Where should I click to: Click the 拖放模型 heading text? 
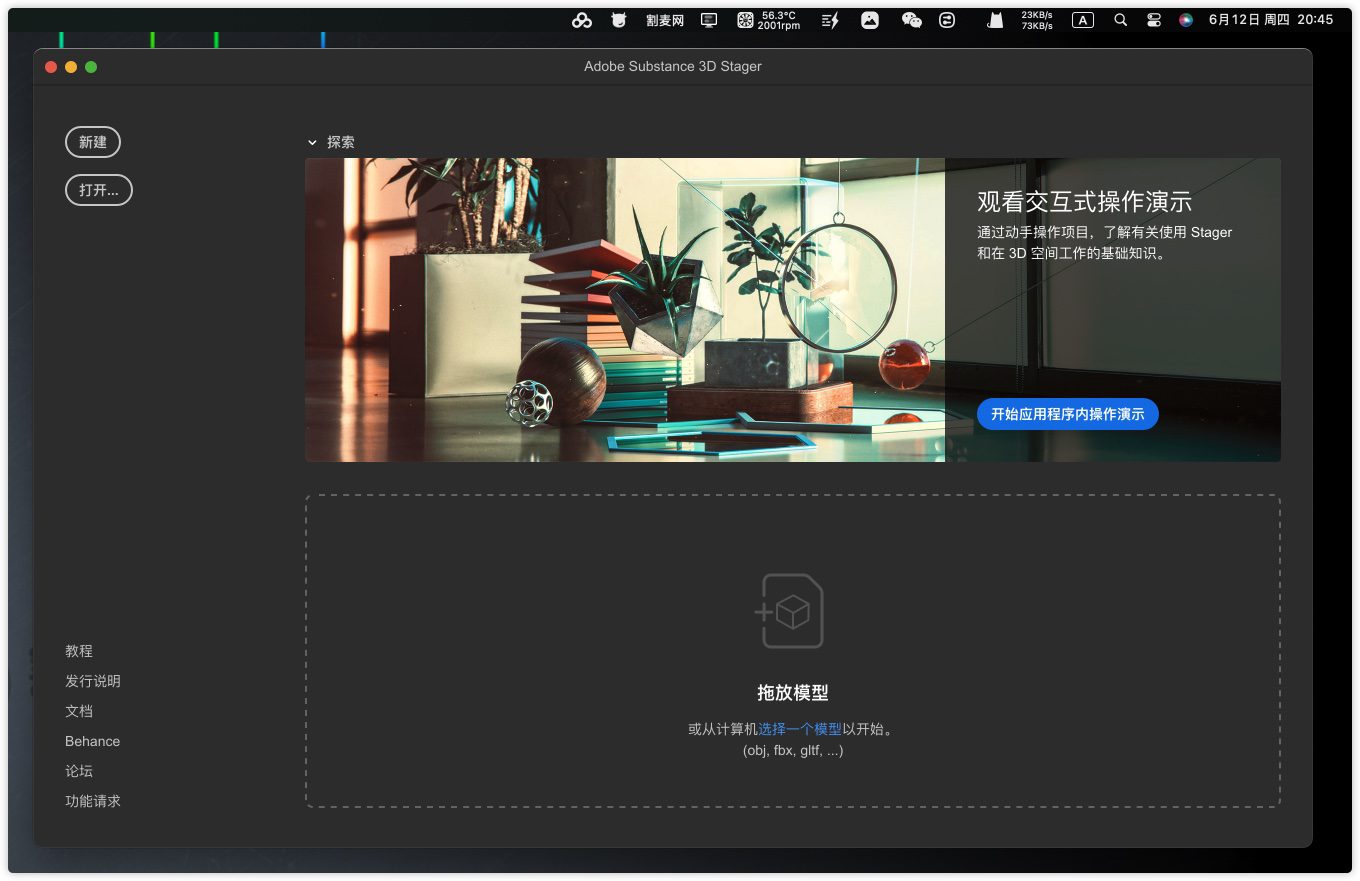click(x=793, y=693)
